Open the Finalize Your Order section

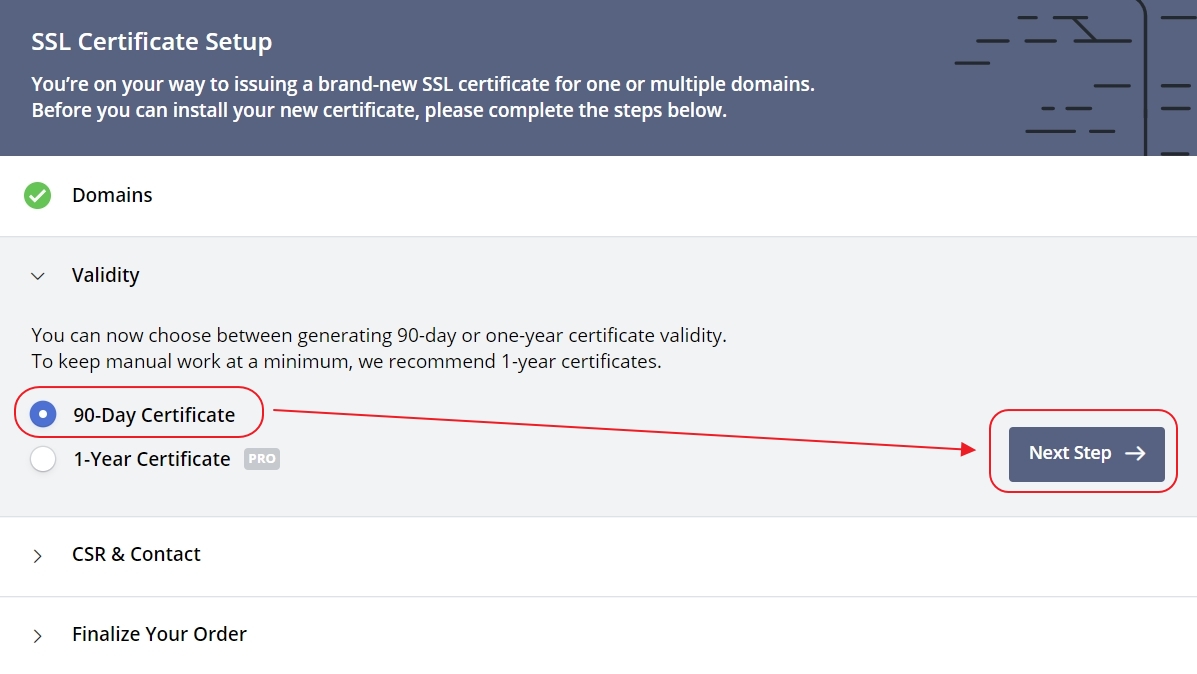(598, 635)
